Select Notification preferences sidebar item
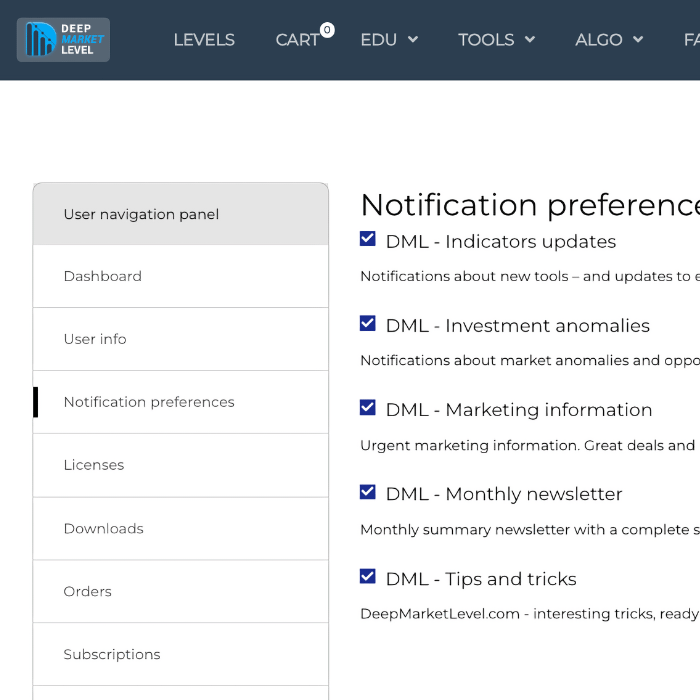The width and height of the screenshot is (700, 700). coord(149,402)
